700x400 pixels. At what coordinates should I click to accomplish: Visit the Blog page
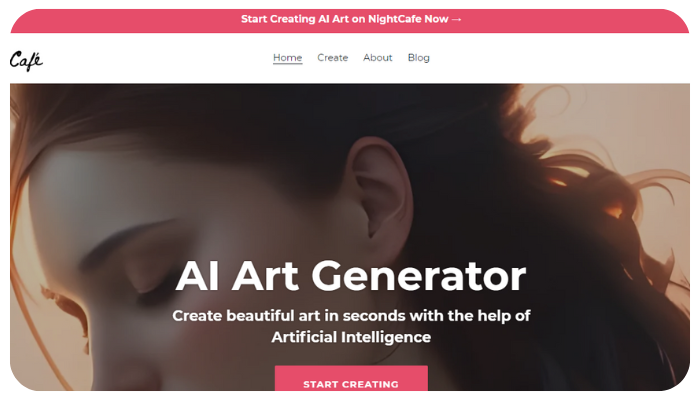click(419, 58)
